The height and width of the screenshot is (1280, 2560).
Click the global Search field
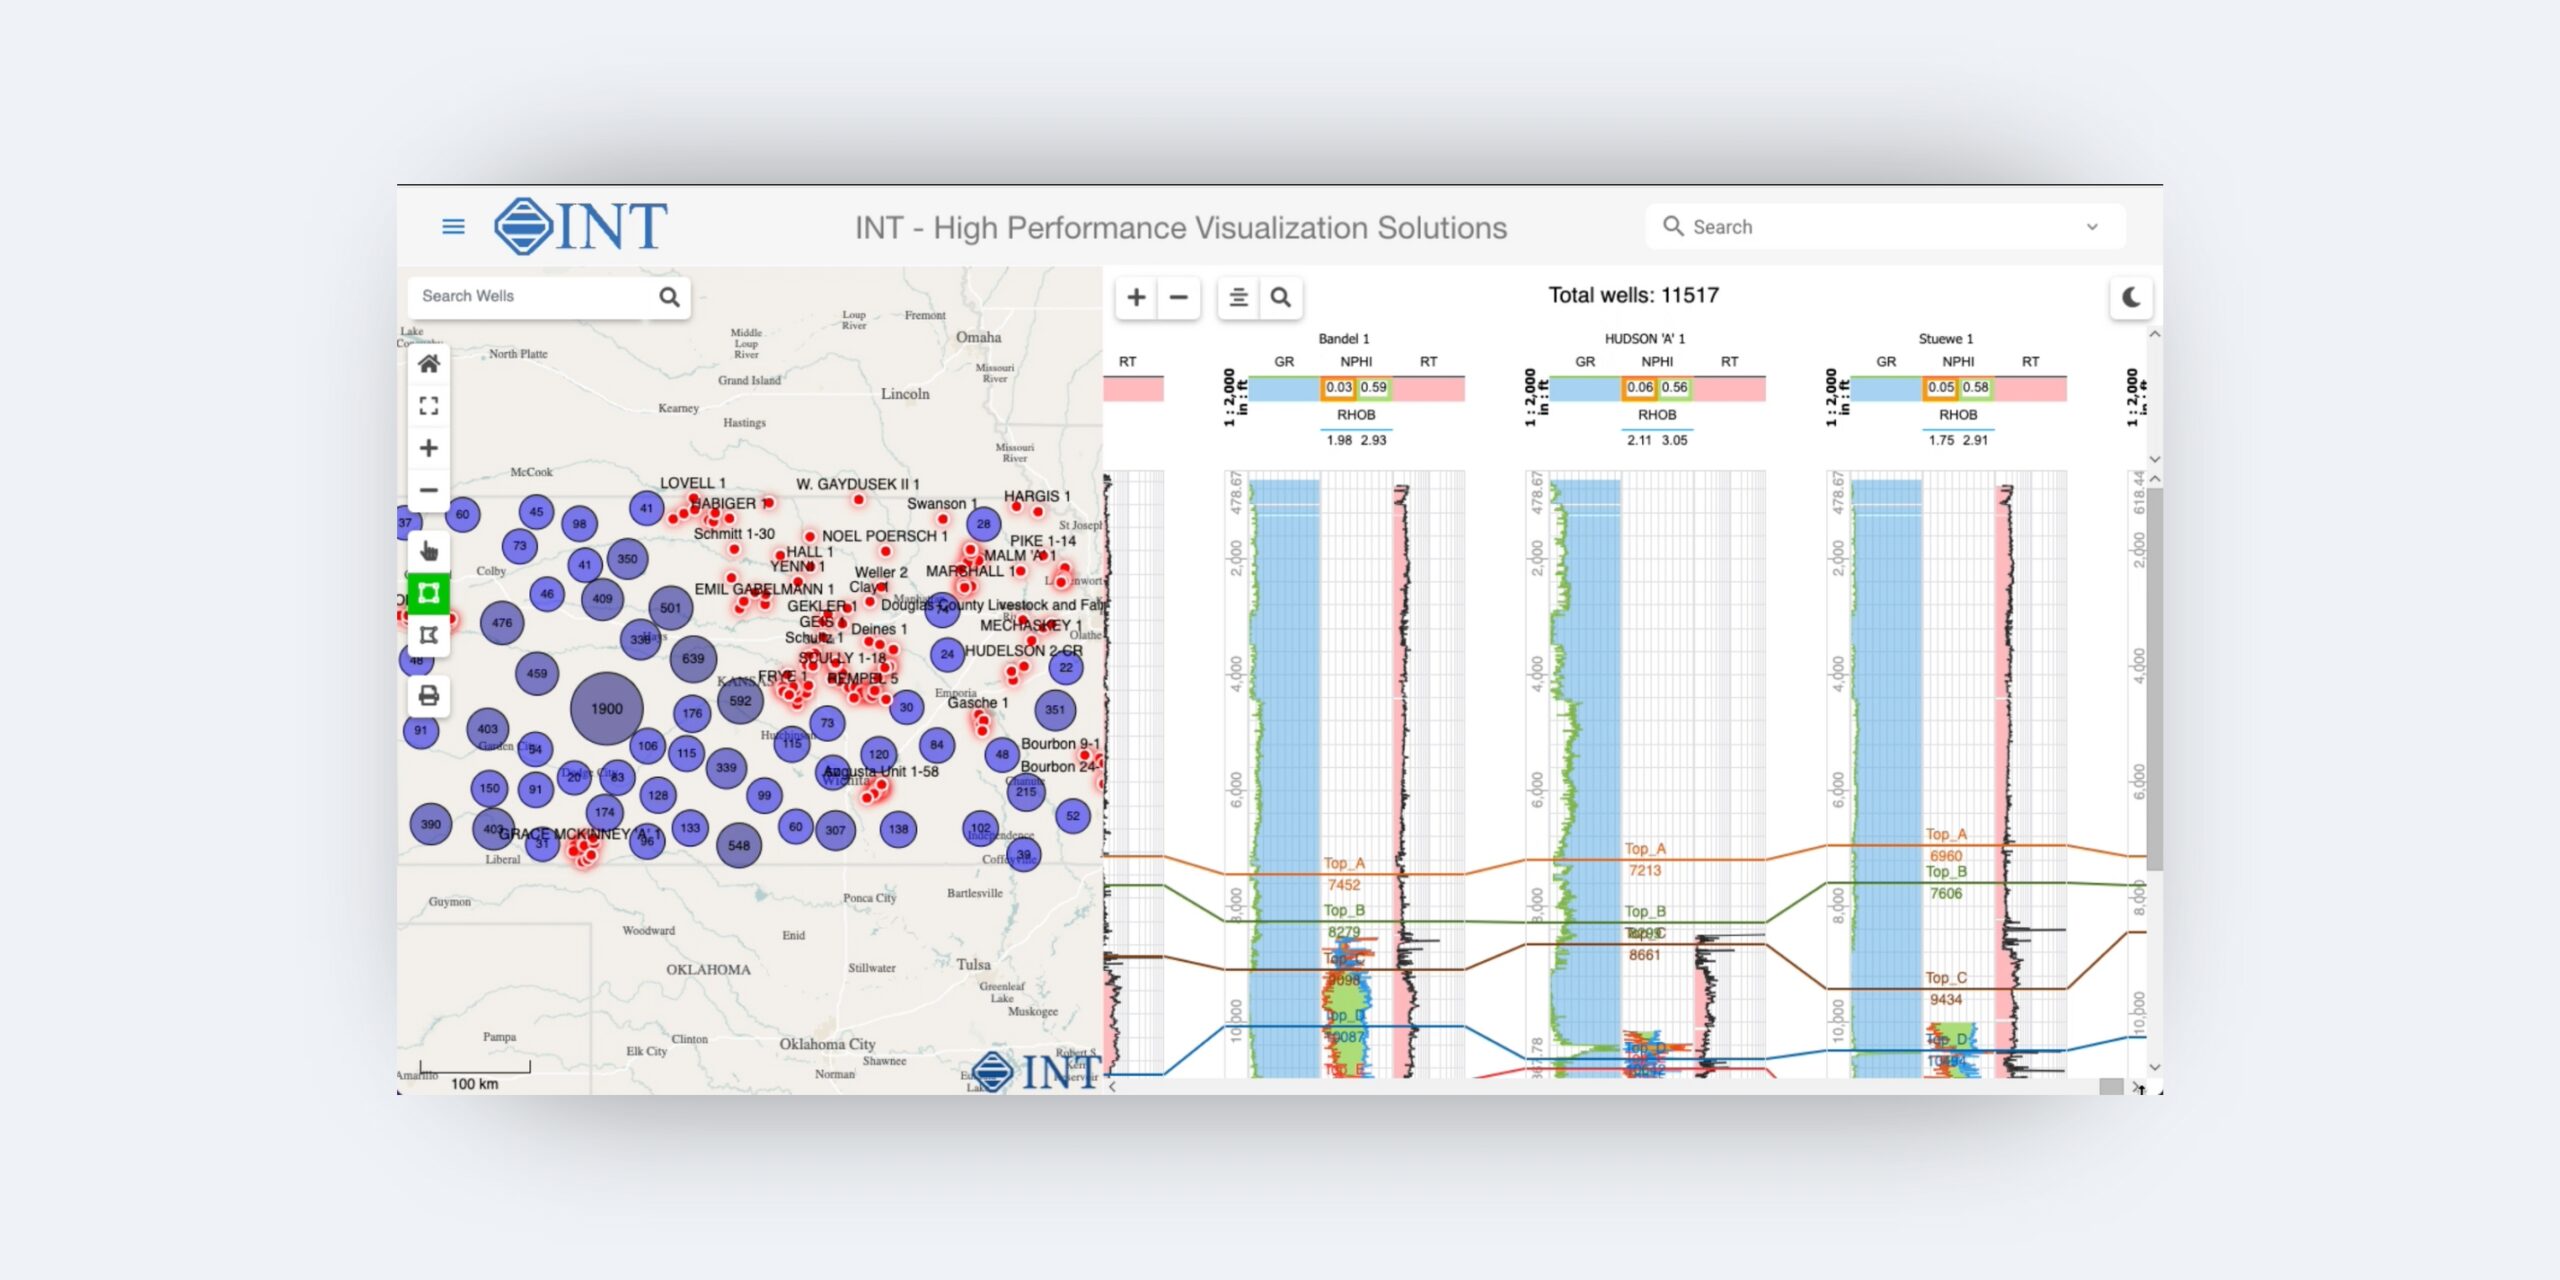1885,227
